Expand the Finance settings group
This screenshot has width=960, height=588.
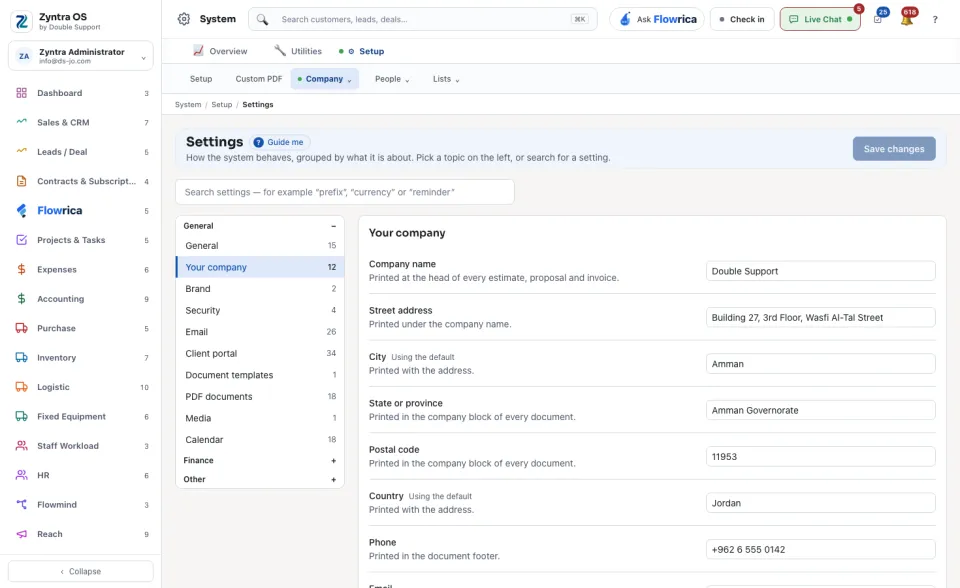click(334, 461)
